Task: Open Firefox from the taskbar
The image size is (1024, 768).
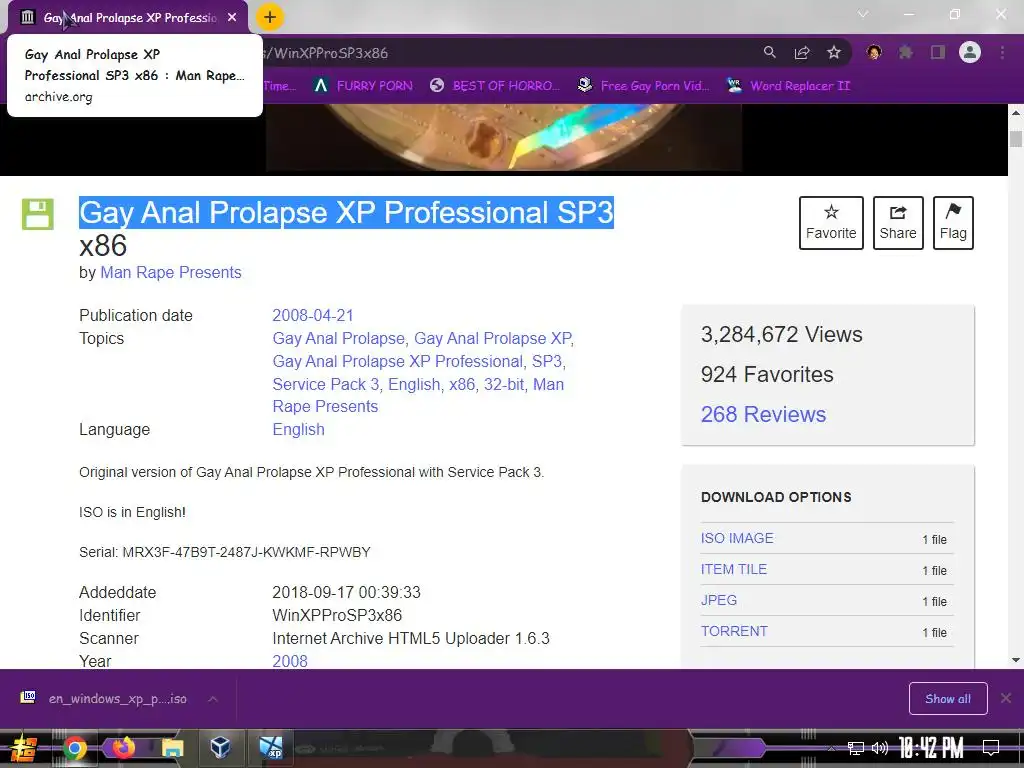Action: click(x=123, y=747)
